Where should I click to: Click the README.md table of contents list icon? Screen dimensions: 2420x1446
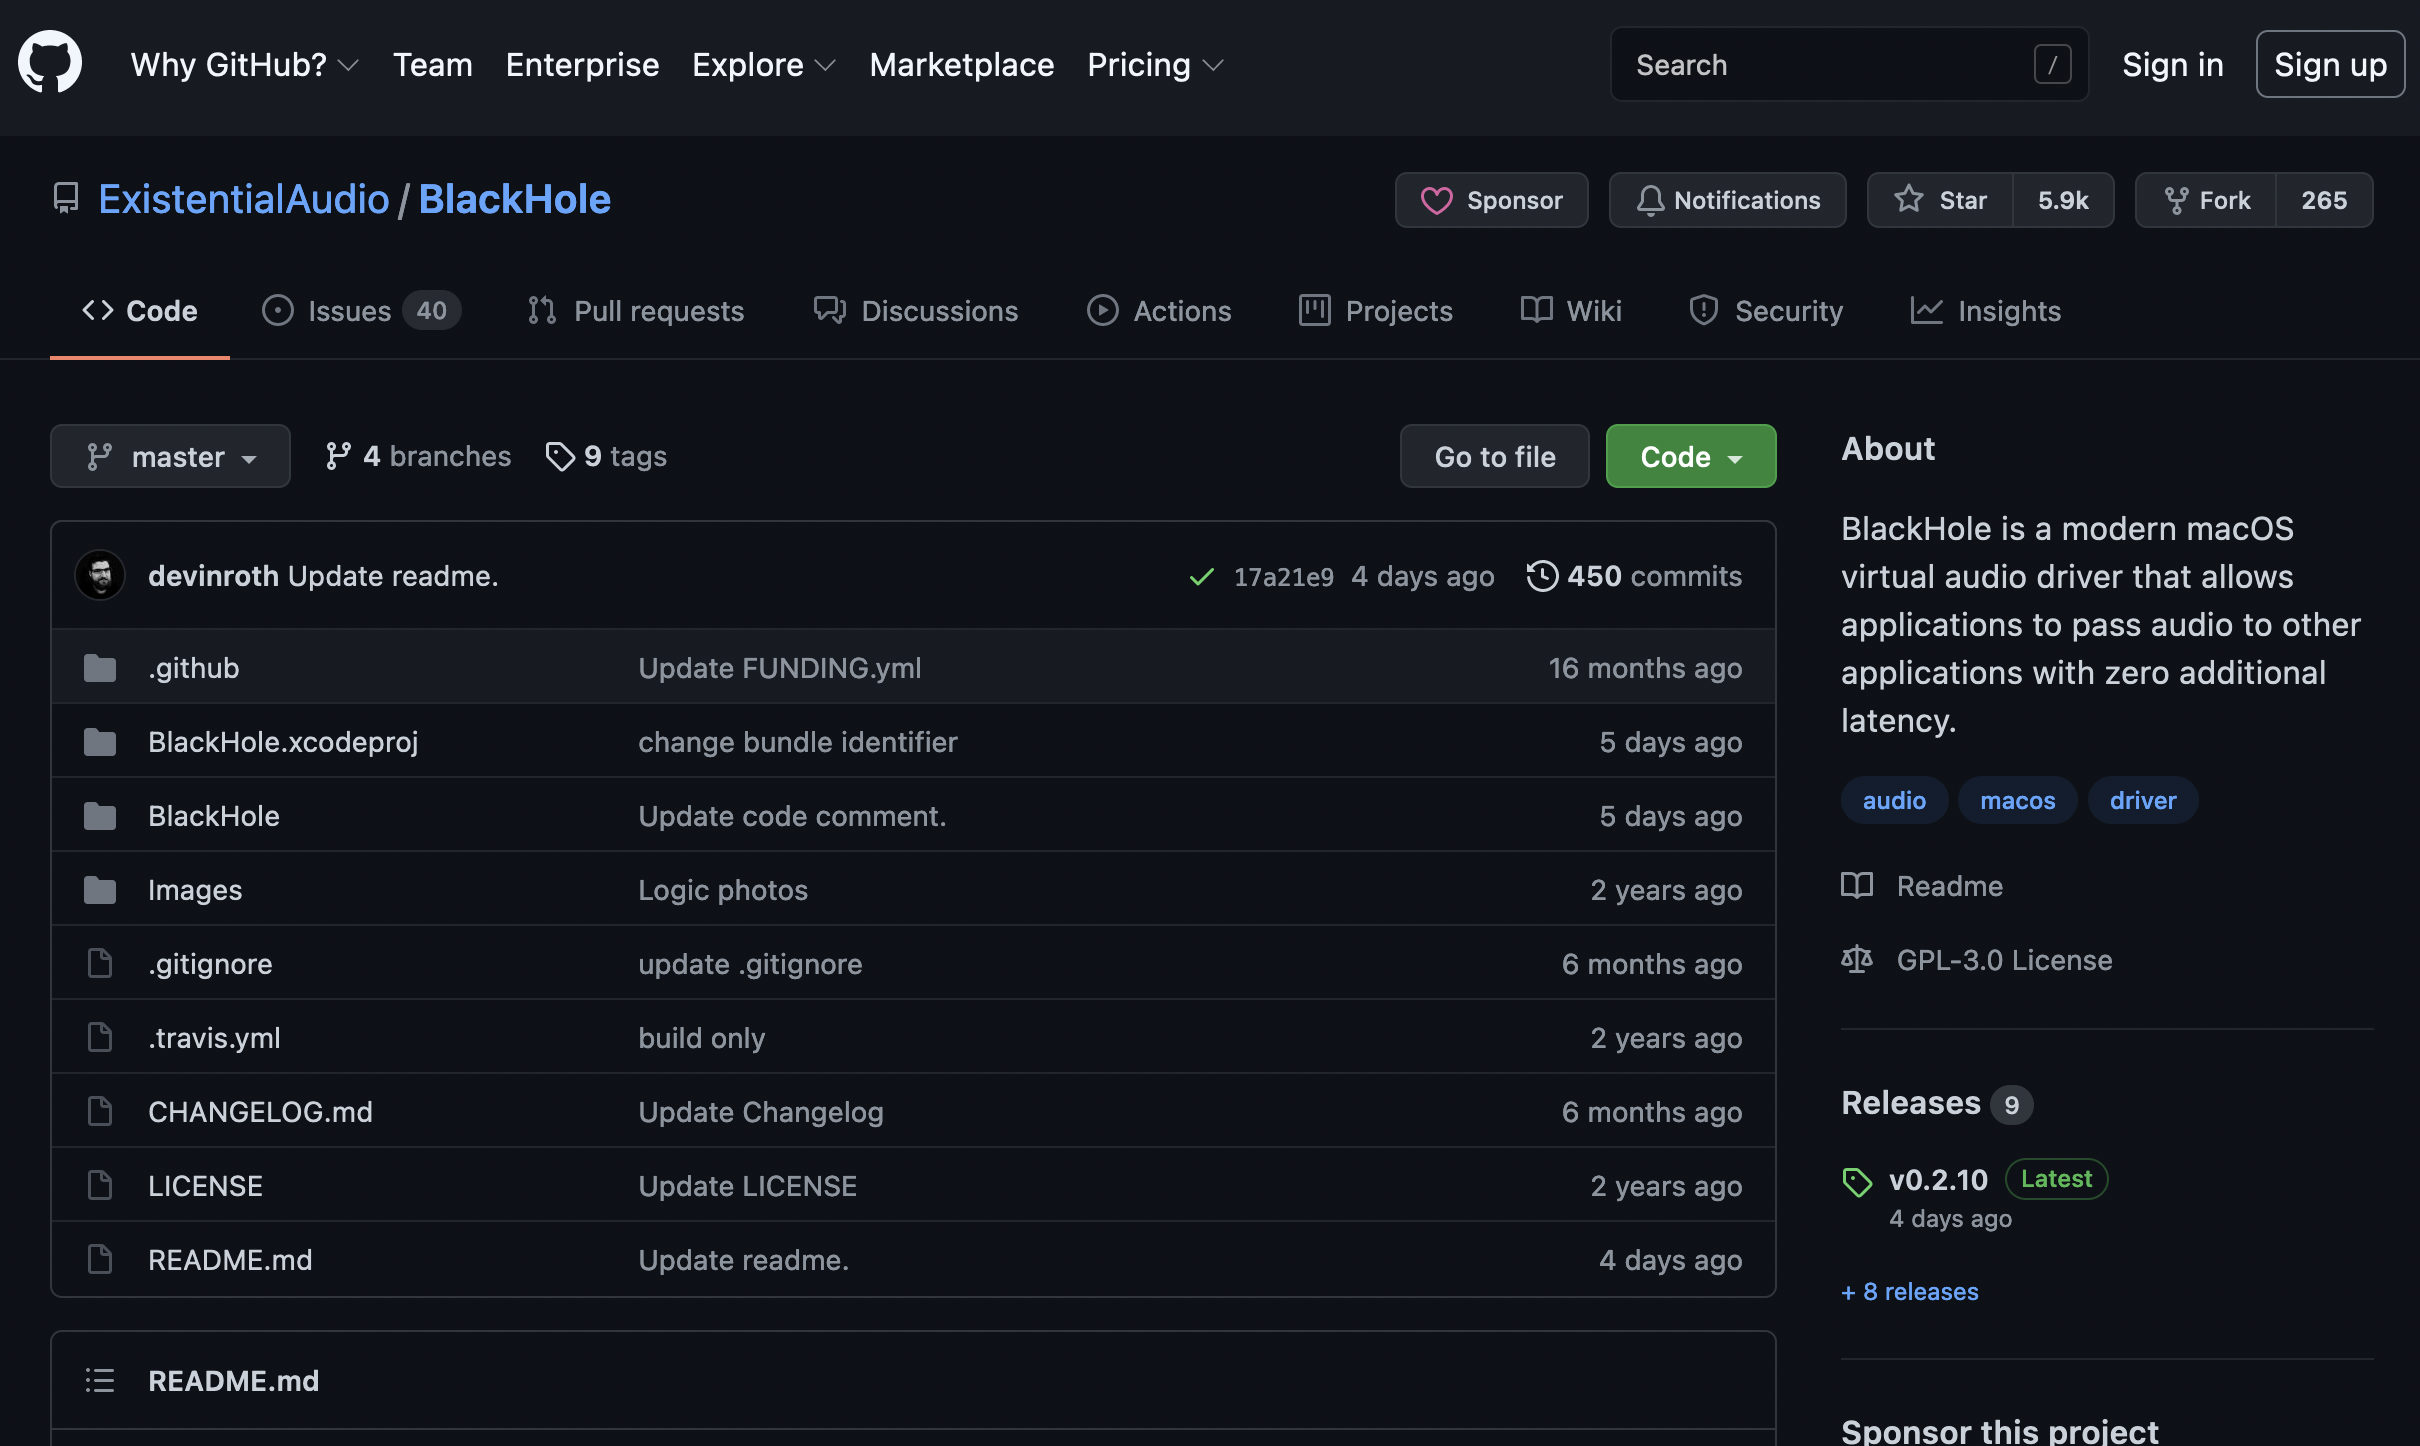[100, 1381]
